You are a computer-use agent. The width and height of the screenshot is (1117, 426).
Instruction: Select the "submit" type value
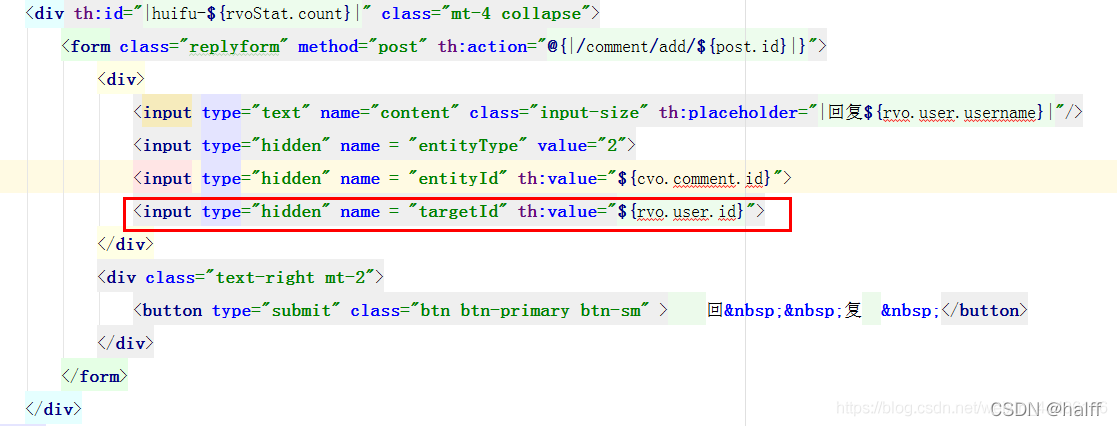click(300, 311)
